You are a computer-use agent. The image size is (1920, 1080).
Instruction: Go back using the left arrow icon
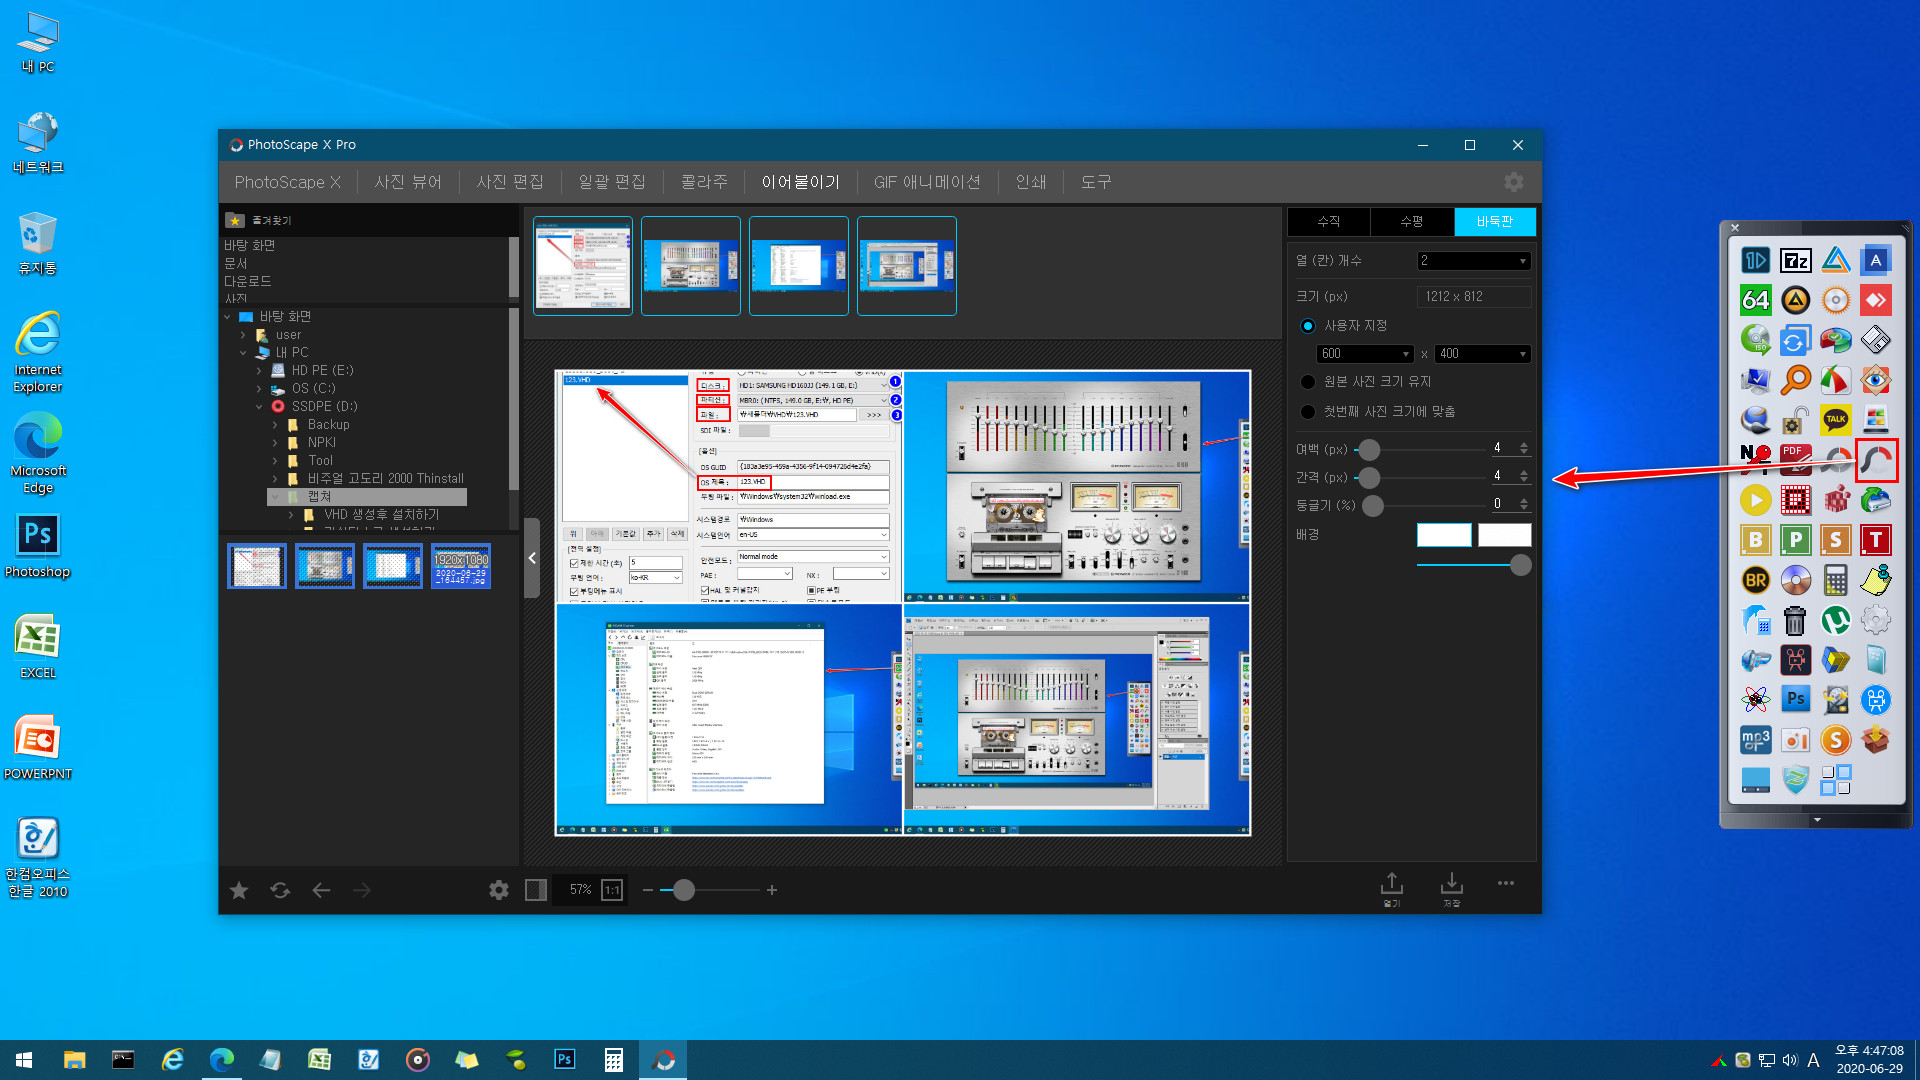click(x=321, y=890)
